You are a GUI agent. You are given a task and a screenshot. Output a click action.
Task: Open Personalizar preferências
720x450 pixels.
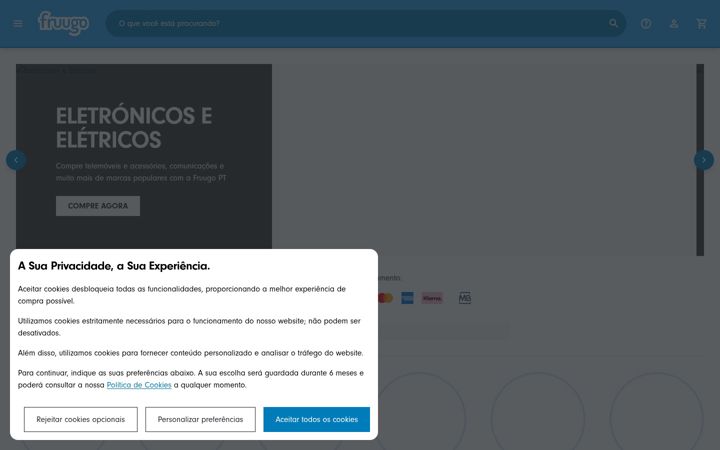point(200,419)
